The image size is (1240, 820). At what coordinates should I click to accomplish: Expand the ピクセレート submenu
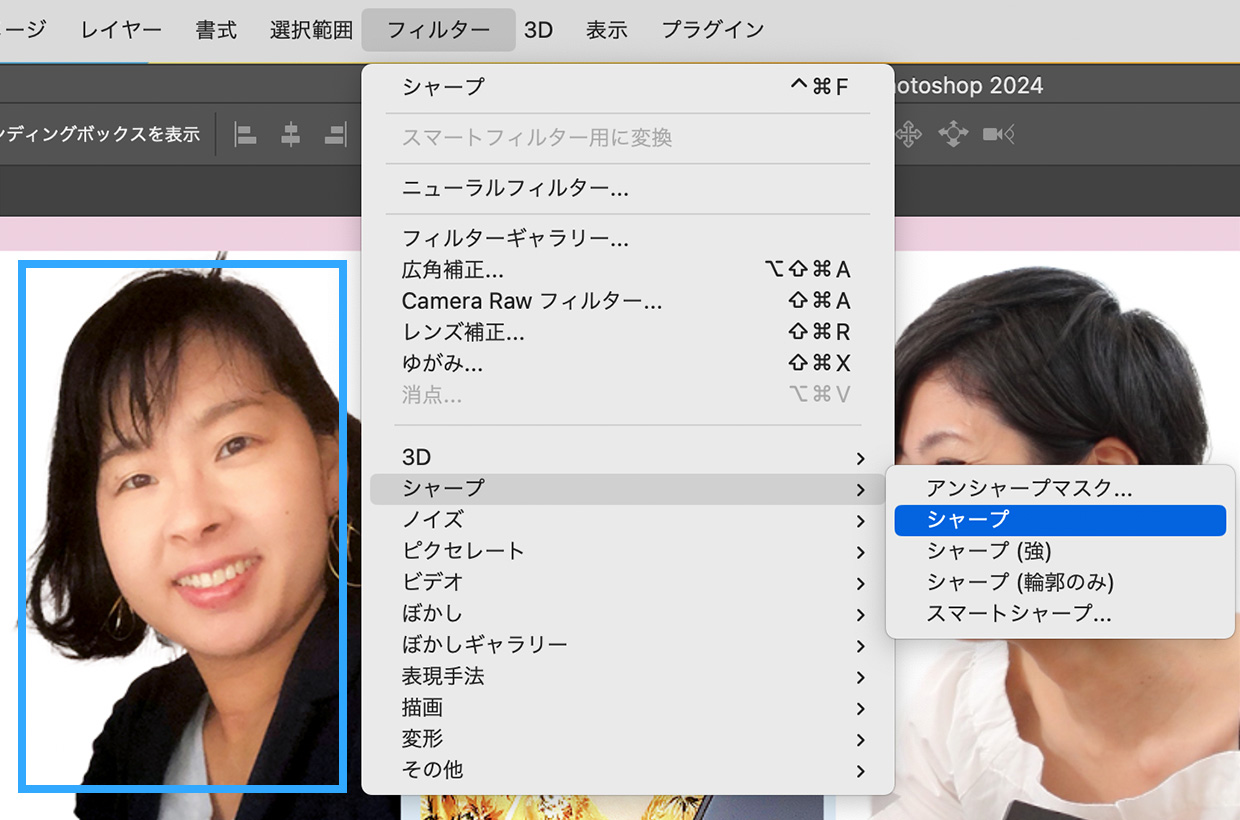click(x=627, y=551)
